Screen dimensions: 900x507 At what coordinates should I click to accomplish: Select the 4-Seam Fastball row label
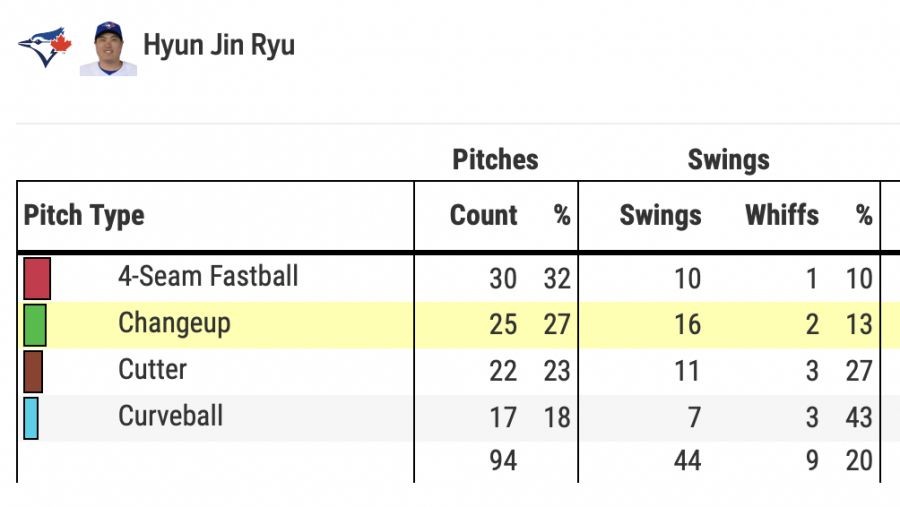tap(208, 276)
